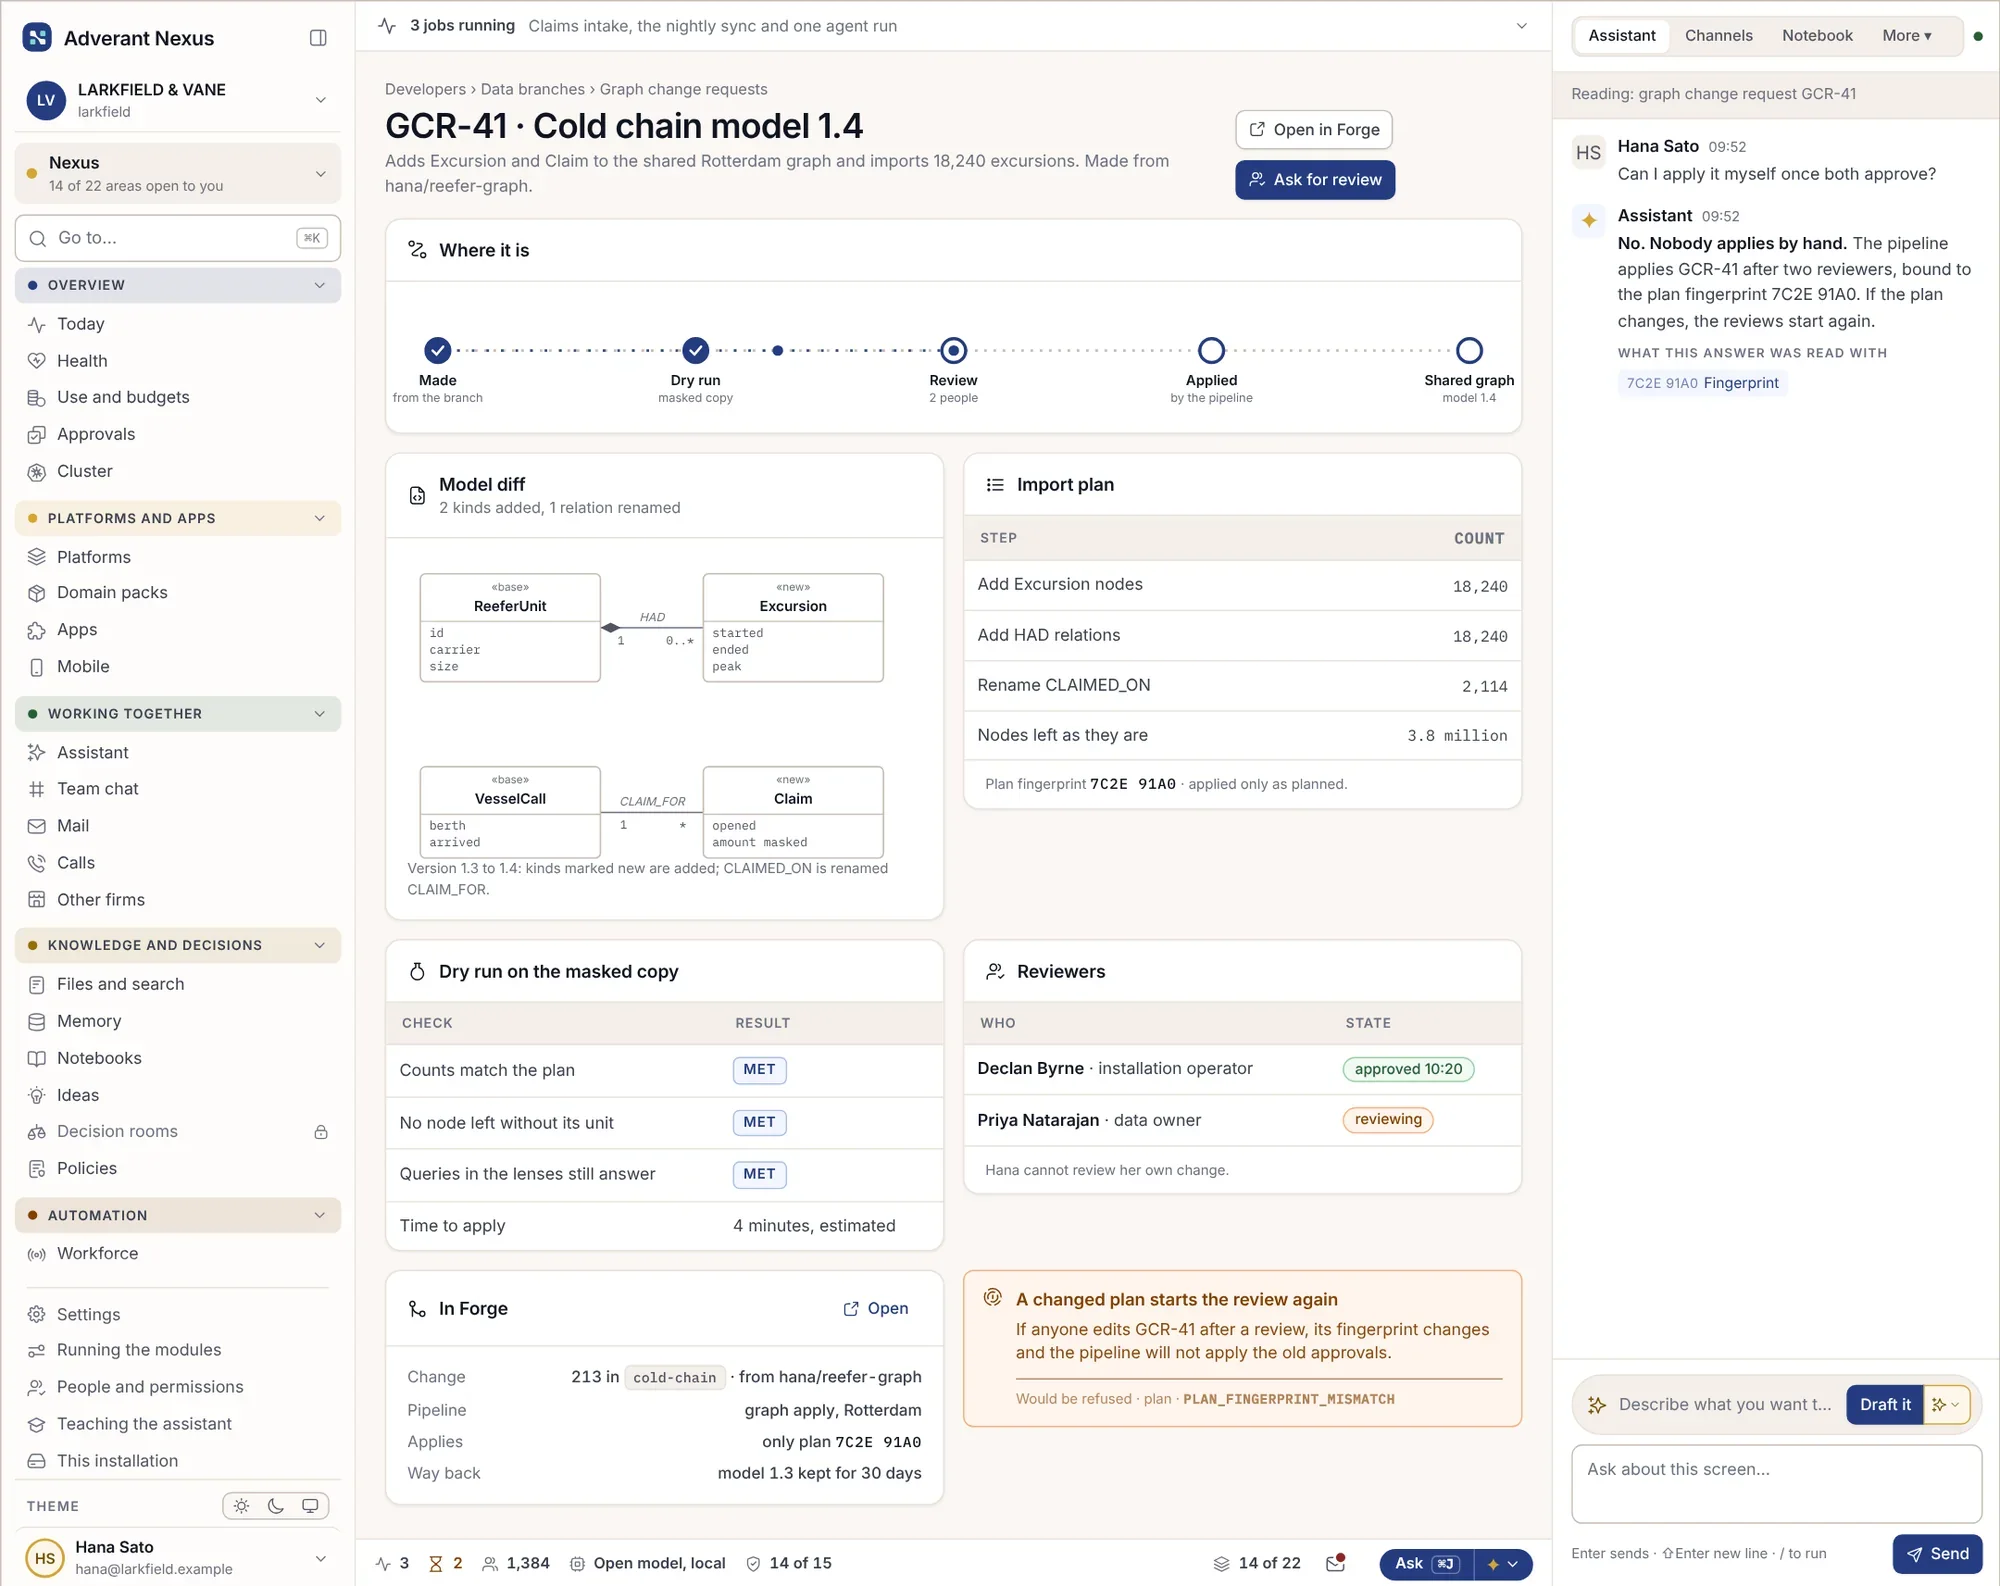
Task: Collapse the sidebar panel icon
Action: 318,38
